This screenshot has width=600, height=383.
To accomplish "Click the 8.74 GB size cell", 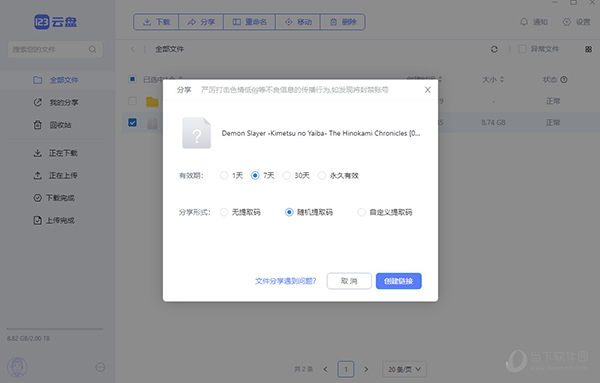I will pos(493,122).
